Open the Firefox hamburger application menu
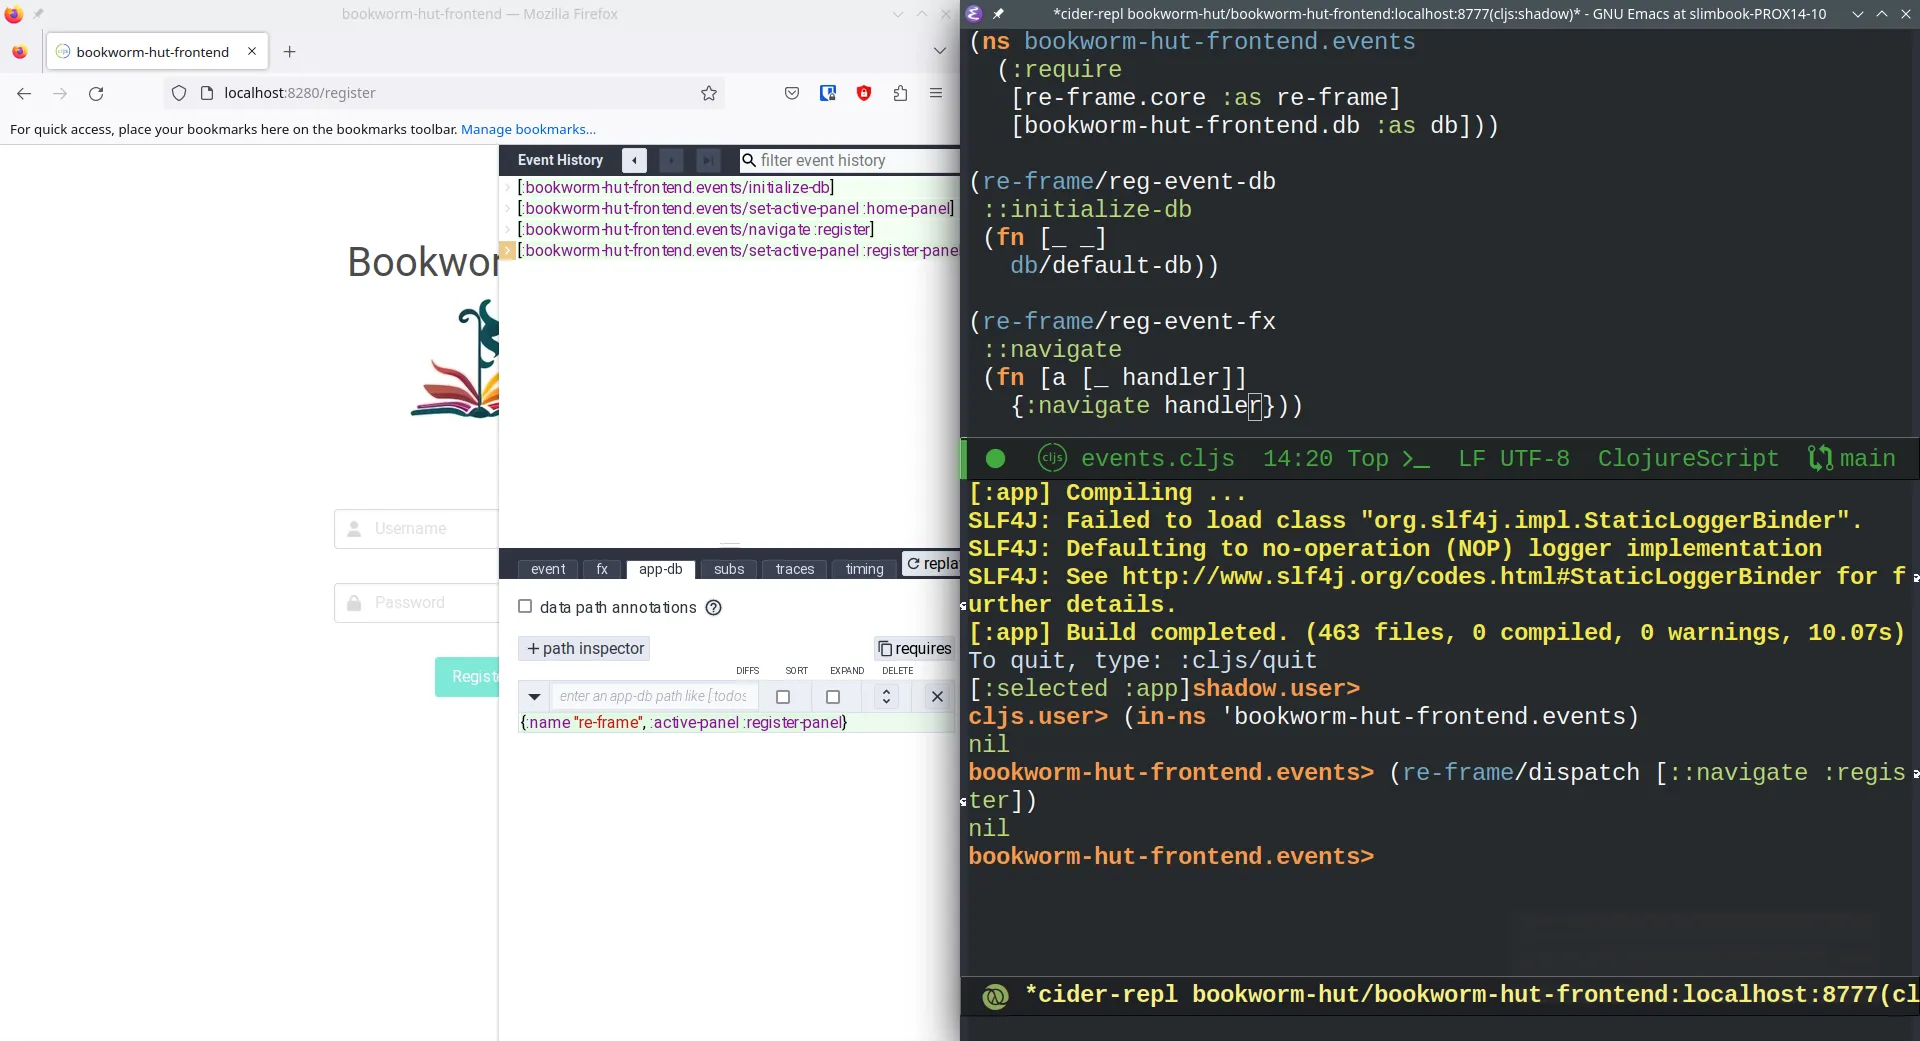Image resolution: width=1920 pixels, height=1041 pixels. tap(936, 93)
